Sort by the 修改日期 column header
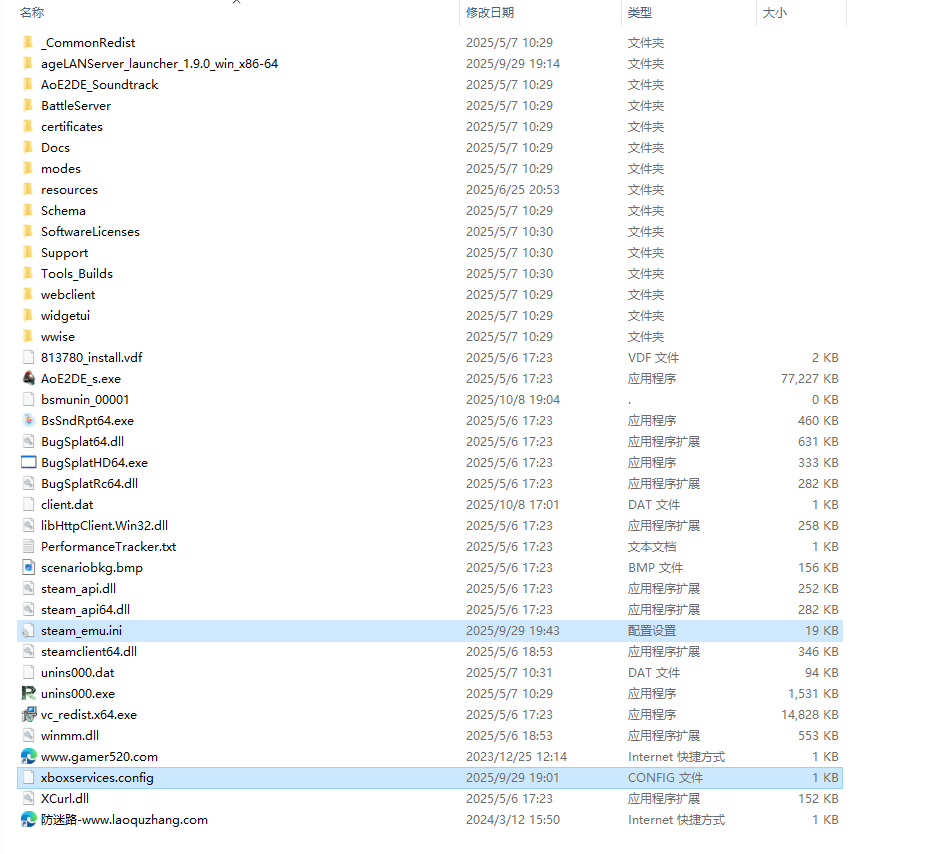This screenshot has width=941, height=854. click(x=490, y=13)
